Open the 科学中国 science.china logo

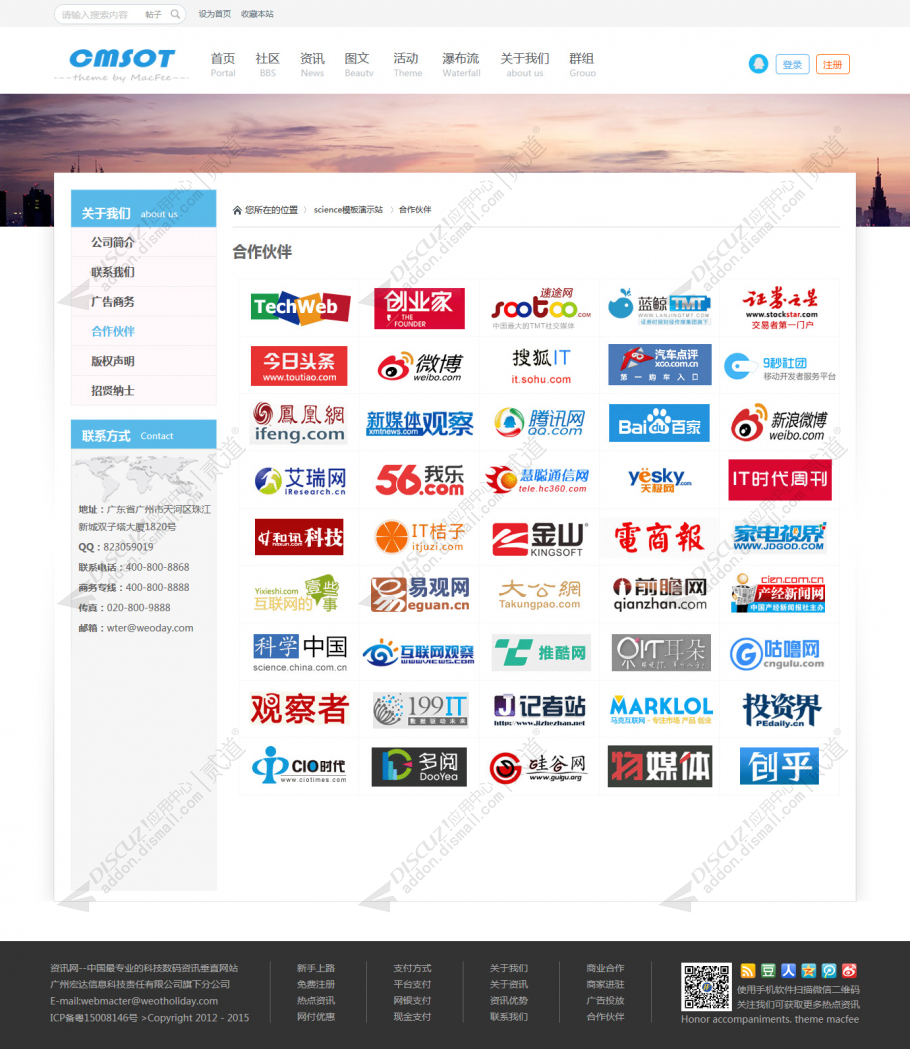tap(300, 653)
